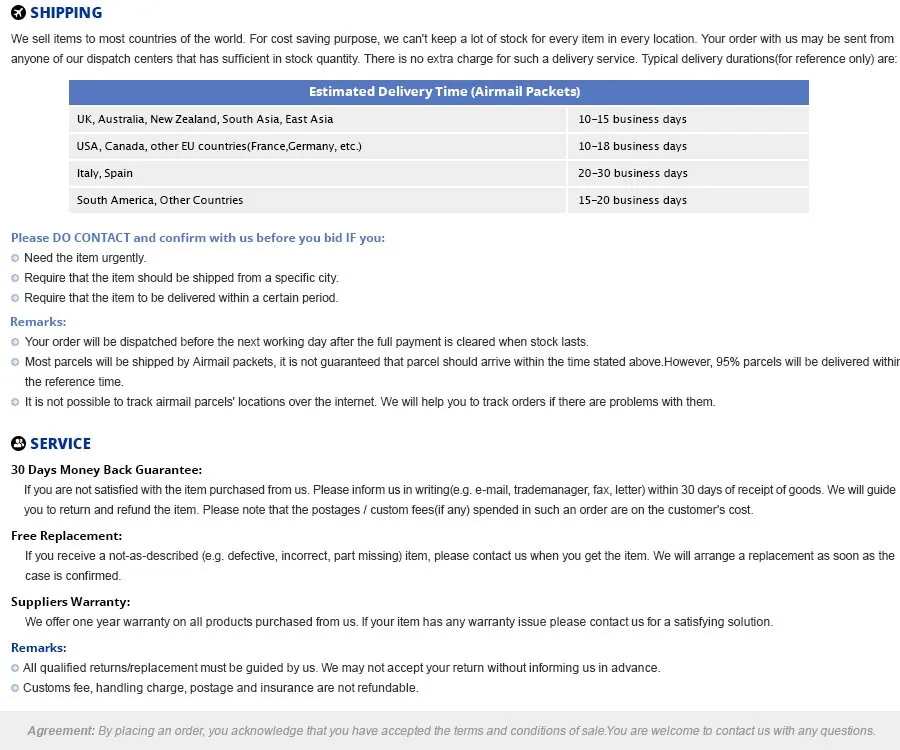Click bullet icon before 'Your order will be dispatched'
The width and height of the screenshot is (900, 750).
(15, 342)
